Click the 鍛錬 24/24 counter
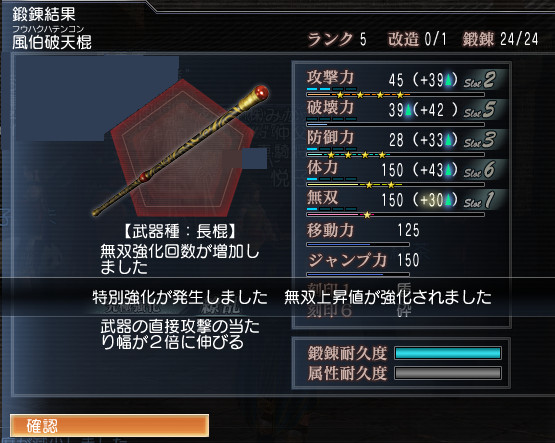The width and height of the screenshot is (555, 443). pyautogui.click(x=500, y=39)
